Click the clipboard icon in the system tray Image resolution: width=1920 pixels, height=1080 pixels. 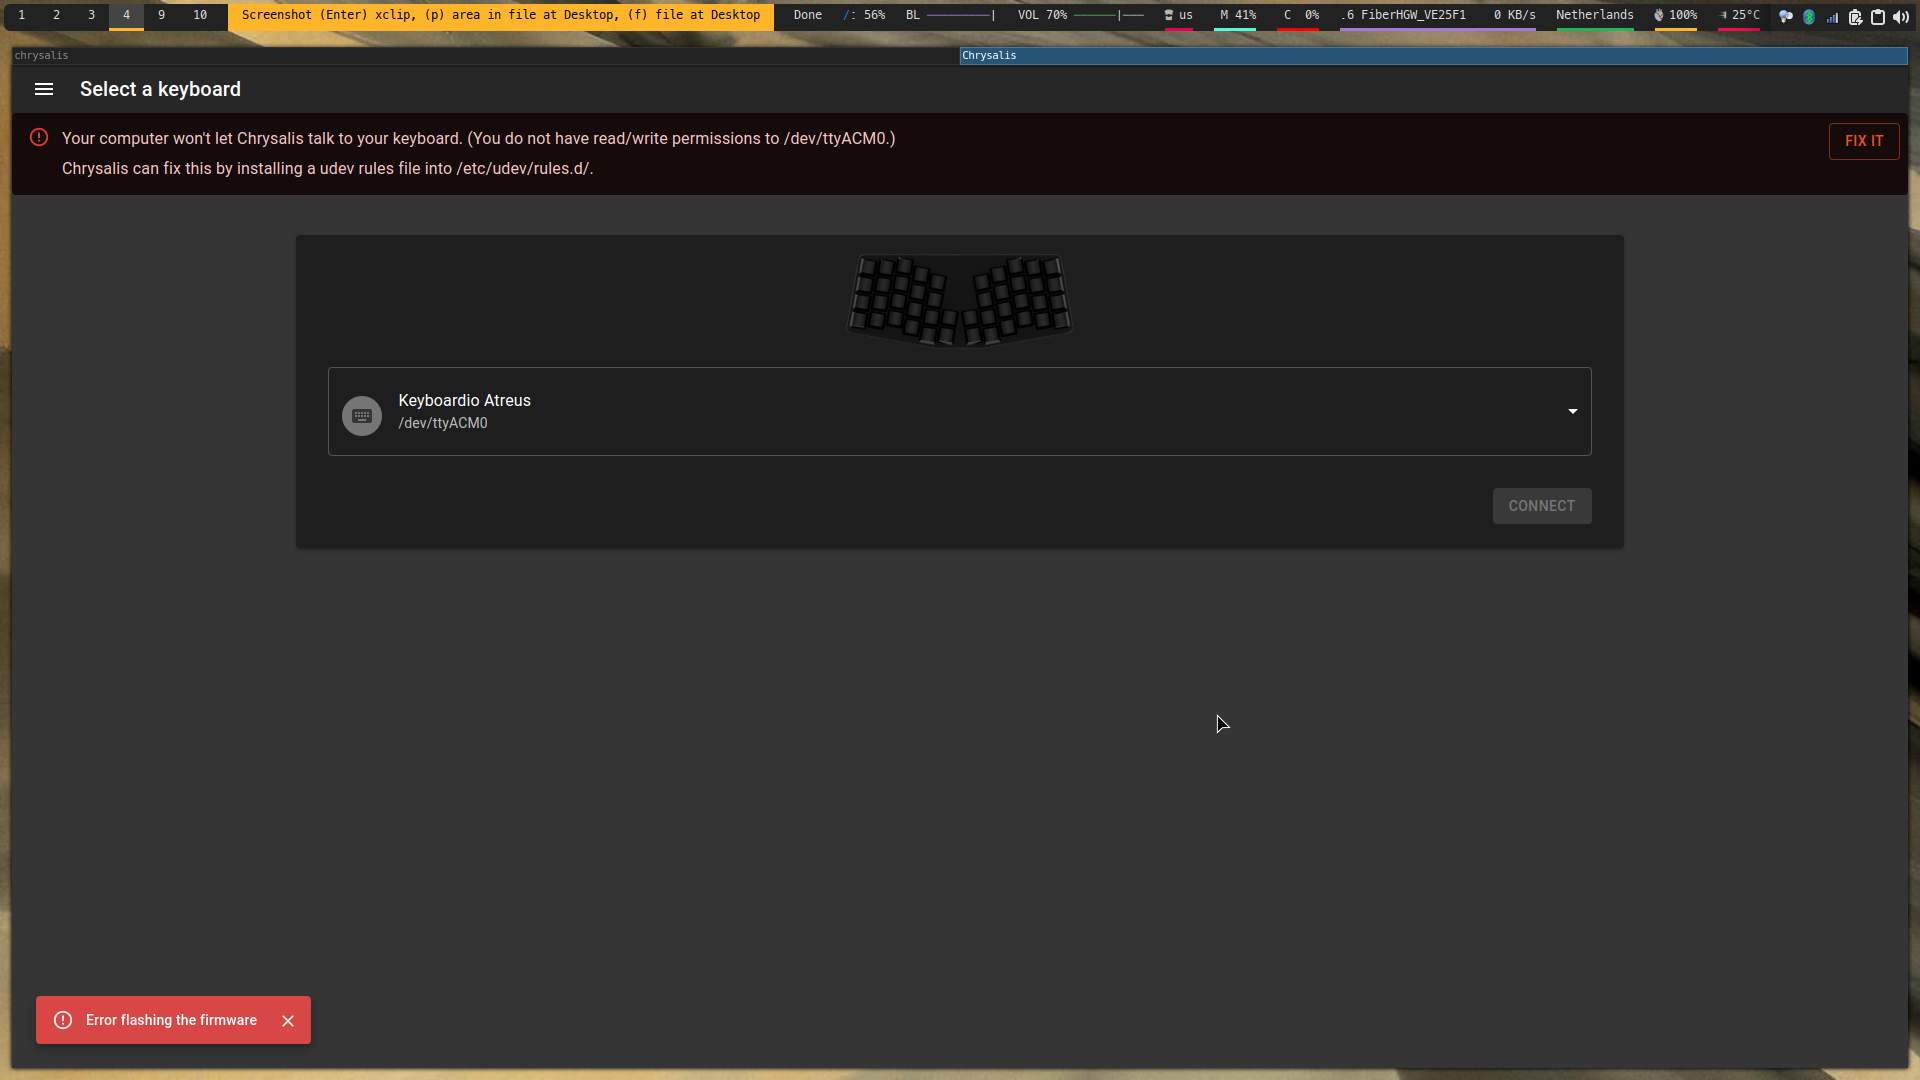pyautogui.click(x=1877, y=17)
